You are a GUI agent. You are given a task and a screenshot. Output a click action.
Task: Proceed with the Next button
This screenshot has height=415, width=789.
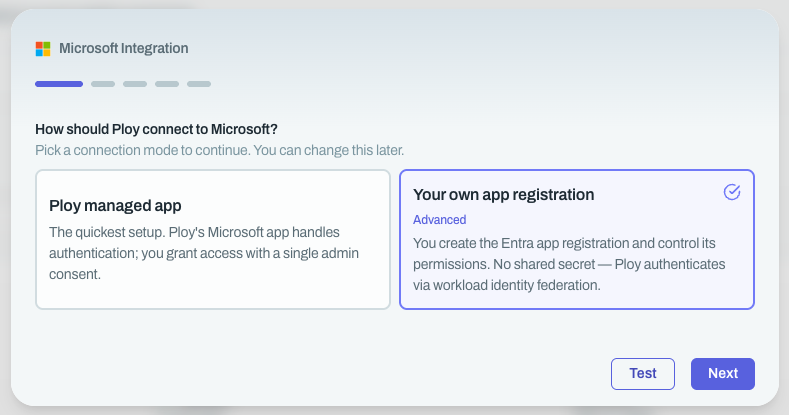click(x=723, y=374)
